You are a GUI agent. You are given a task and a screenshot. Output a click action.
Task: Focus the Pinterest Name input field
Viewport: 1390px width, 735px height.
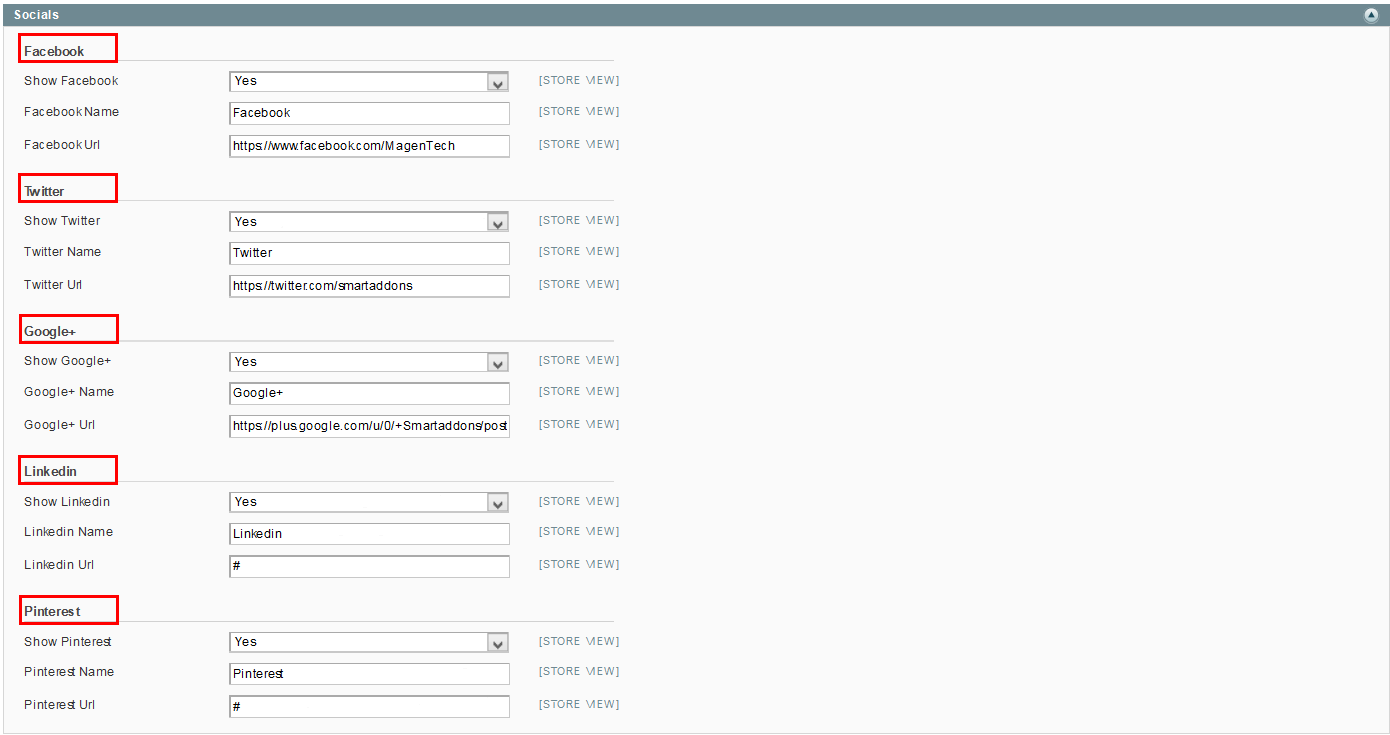pyautogui.click(x=369, y=674)
